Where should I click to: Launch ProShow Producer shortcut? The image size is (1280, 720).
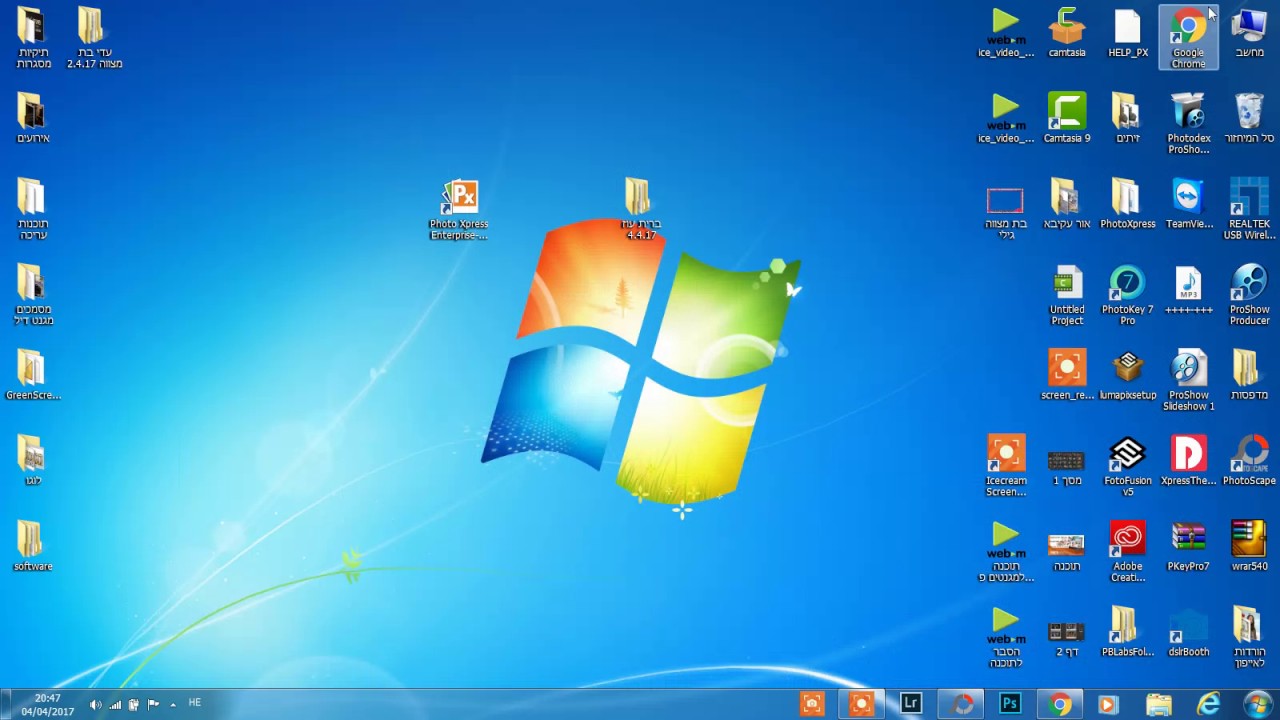coord(1250,295)
